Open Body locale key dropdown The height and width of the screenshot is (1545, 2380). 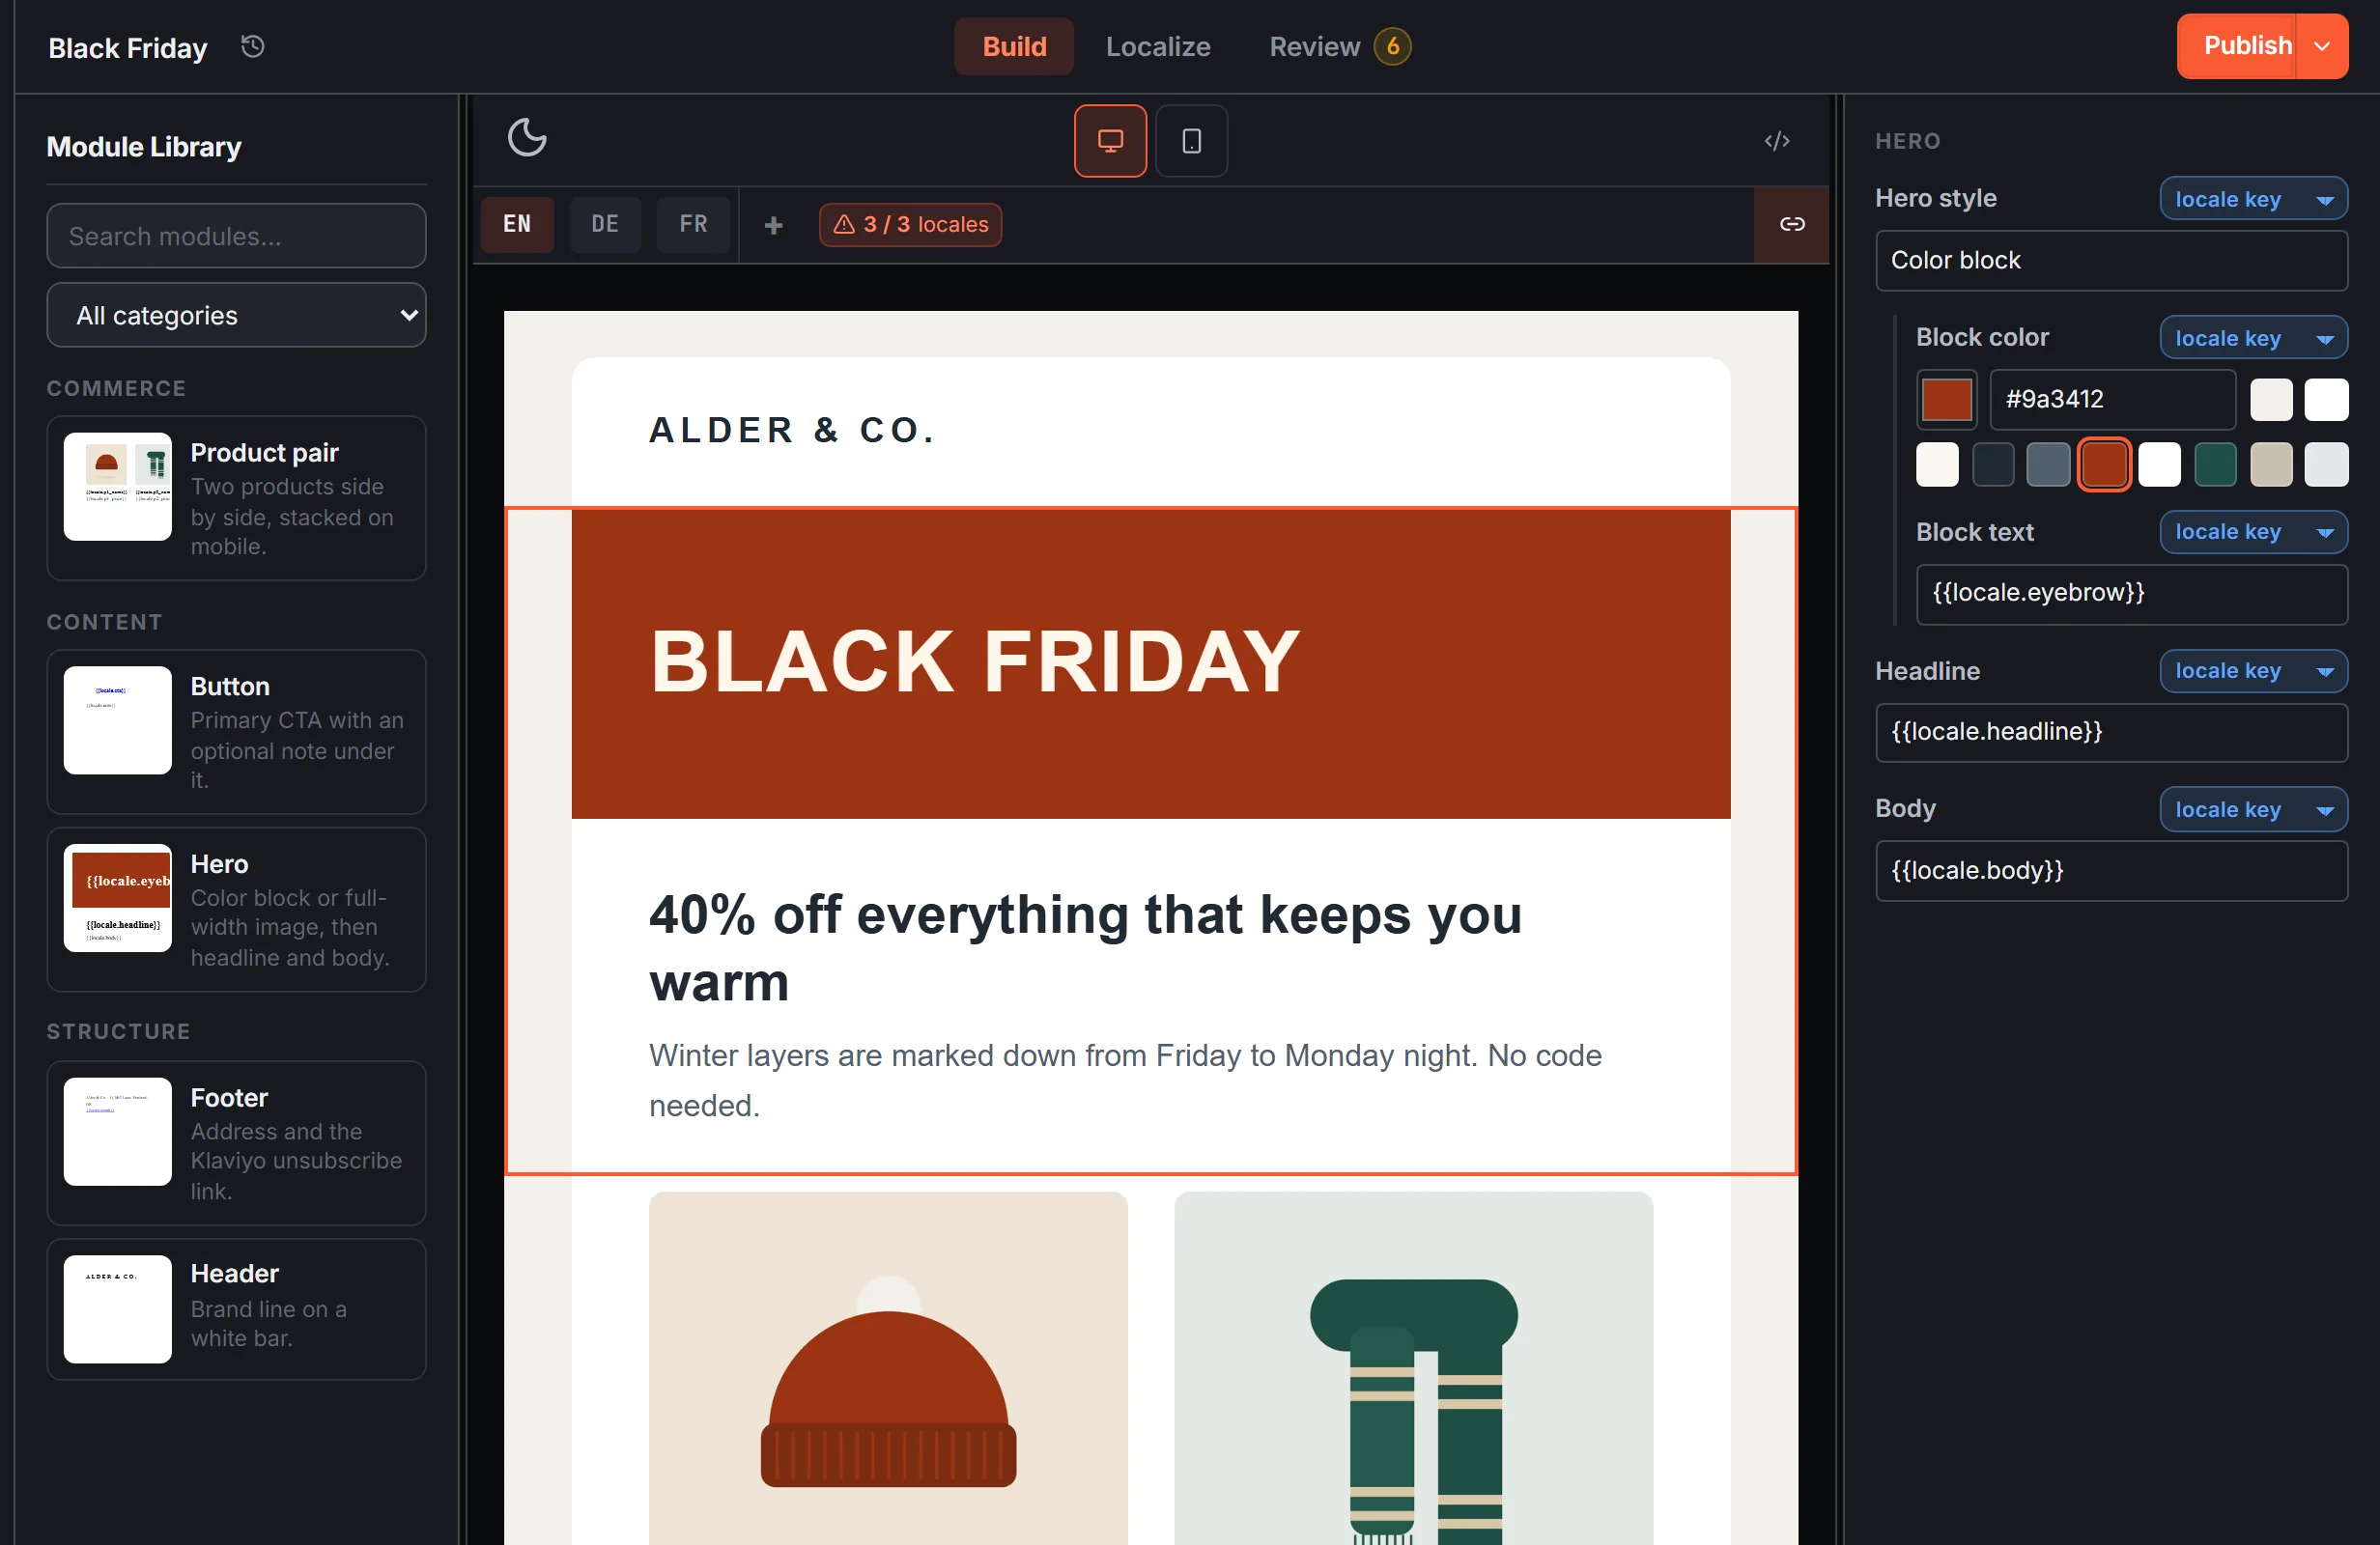tap(2253, 809)
